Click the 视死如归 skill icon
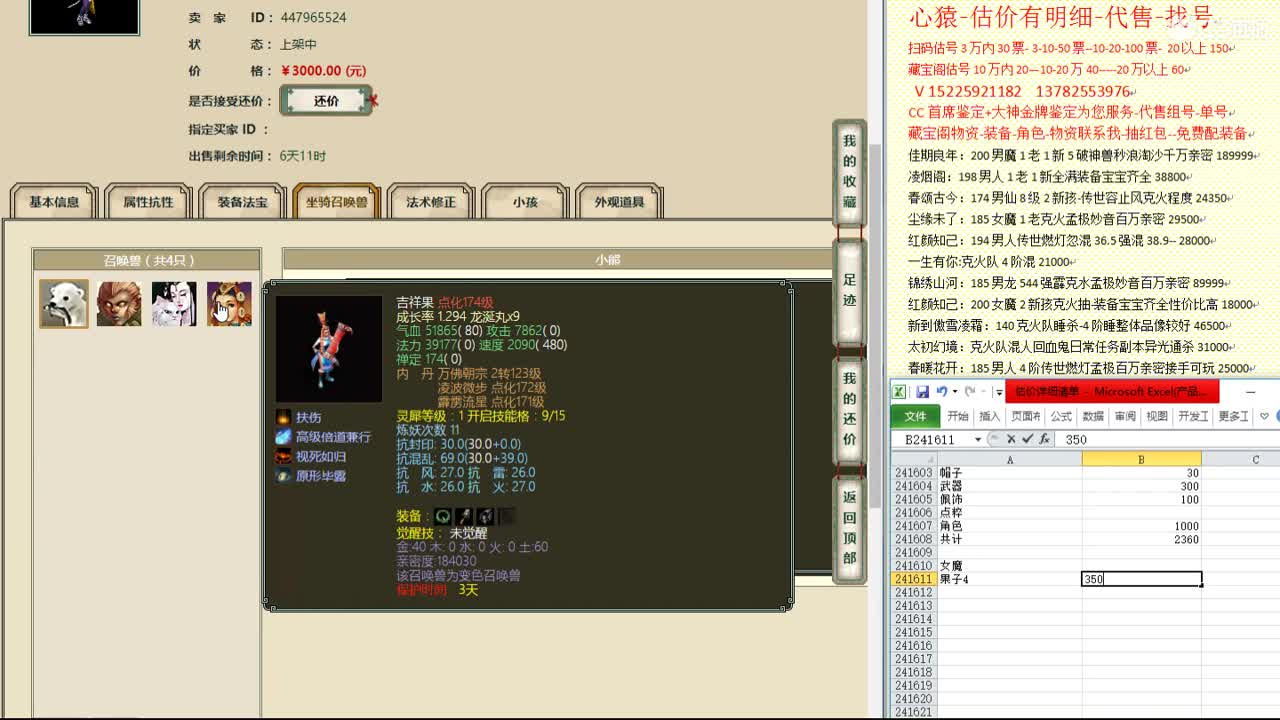The width and height of the screenshot is (1280, 720). tap(284, 456)
